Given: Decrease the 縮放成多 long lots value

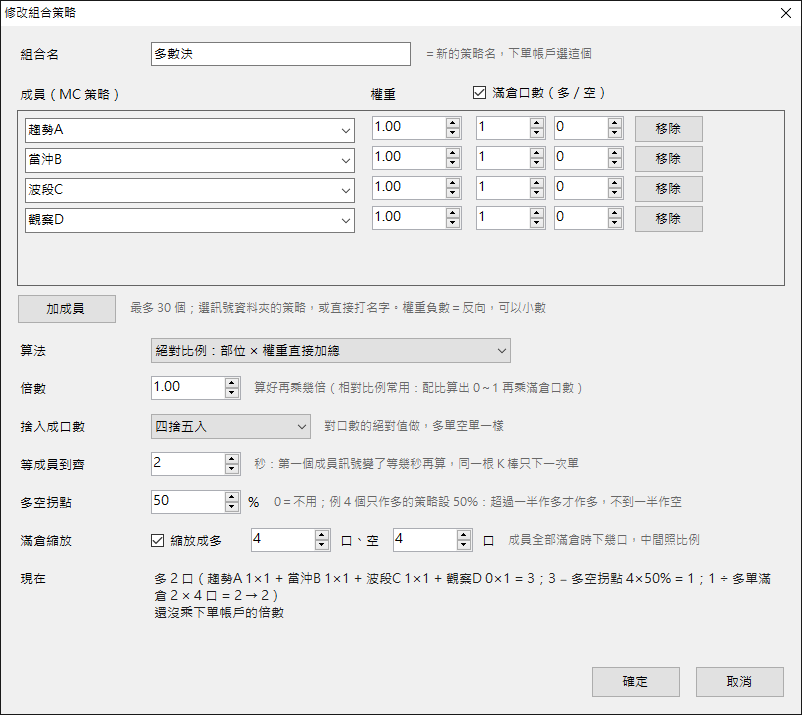Looking at the screenshot, I should (x=322, y=545).
